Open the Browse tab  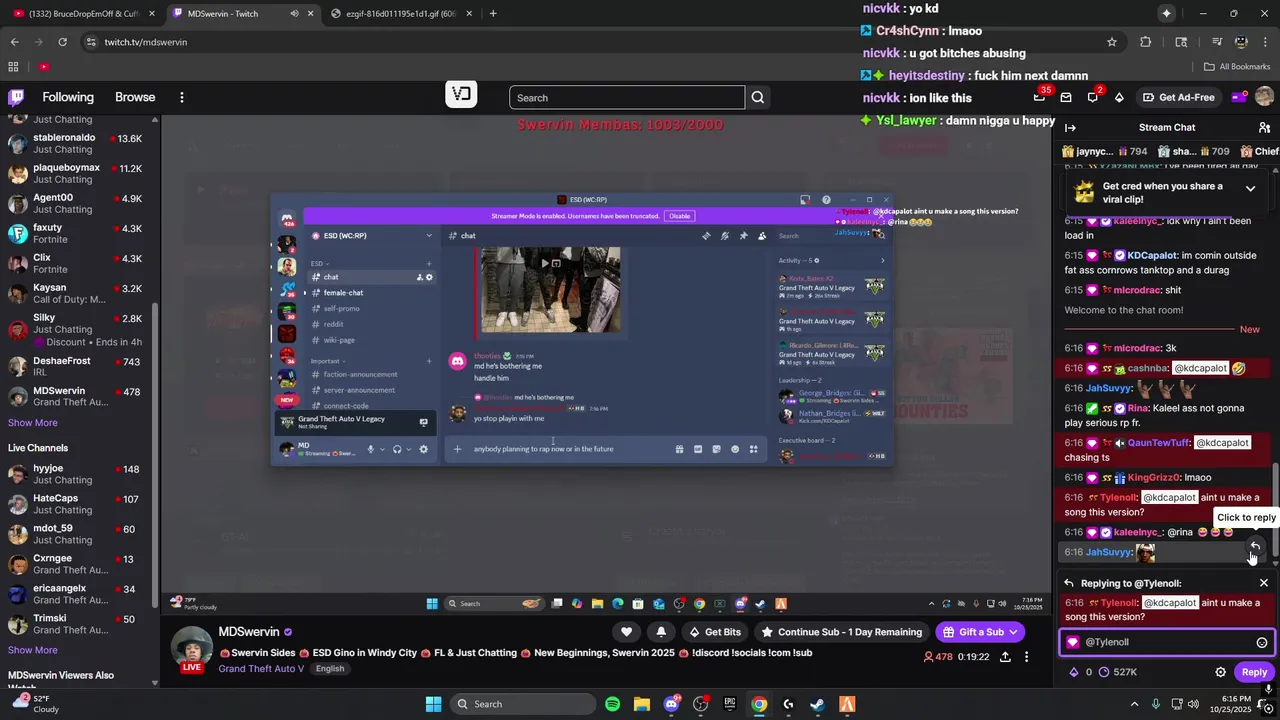pos(135,97)
